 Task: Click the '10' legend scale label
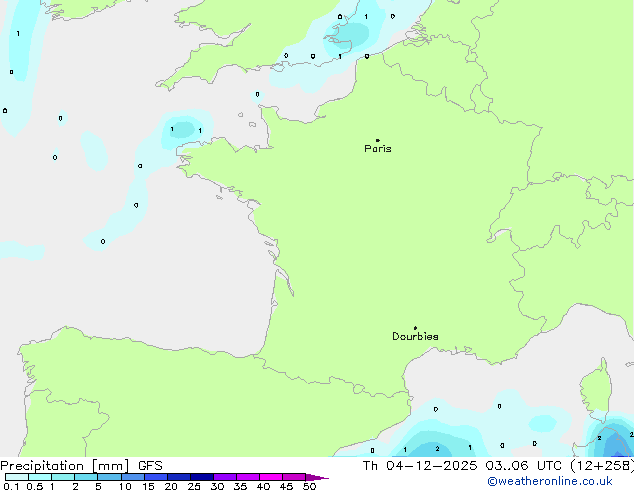click(125, 486)
